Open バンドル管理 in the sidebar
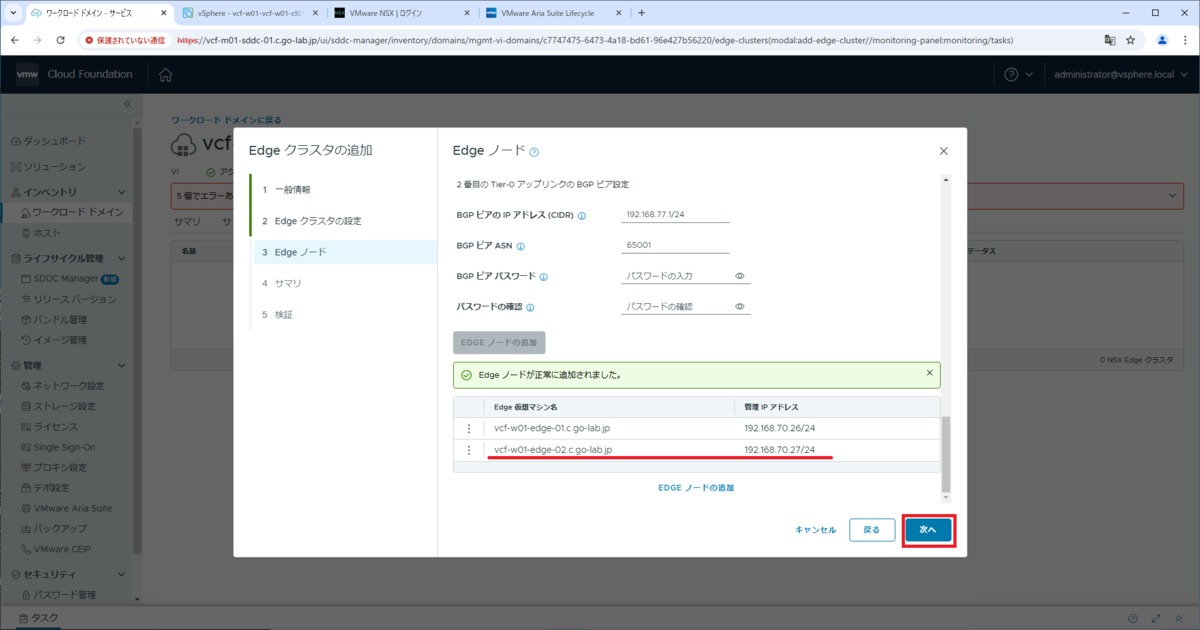1200x630 pixels. pyautogui.click(x=60, y=320)
